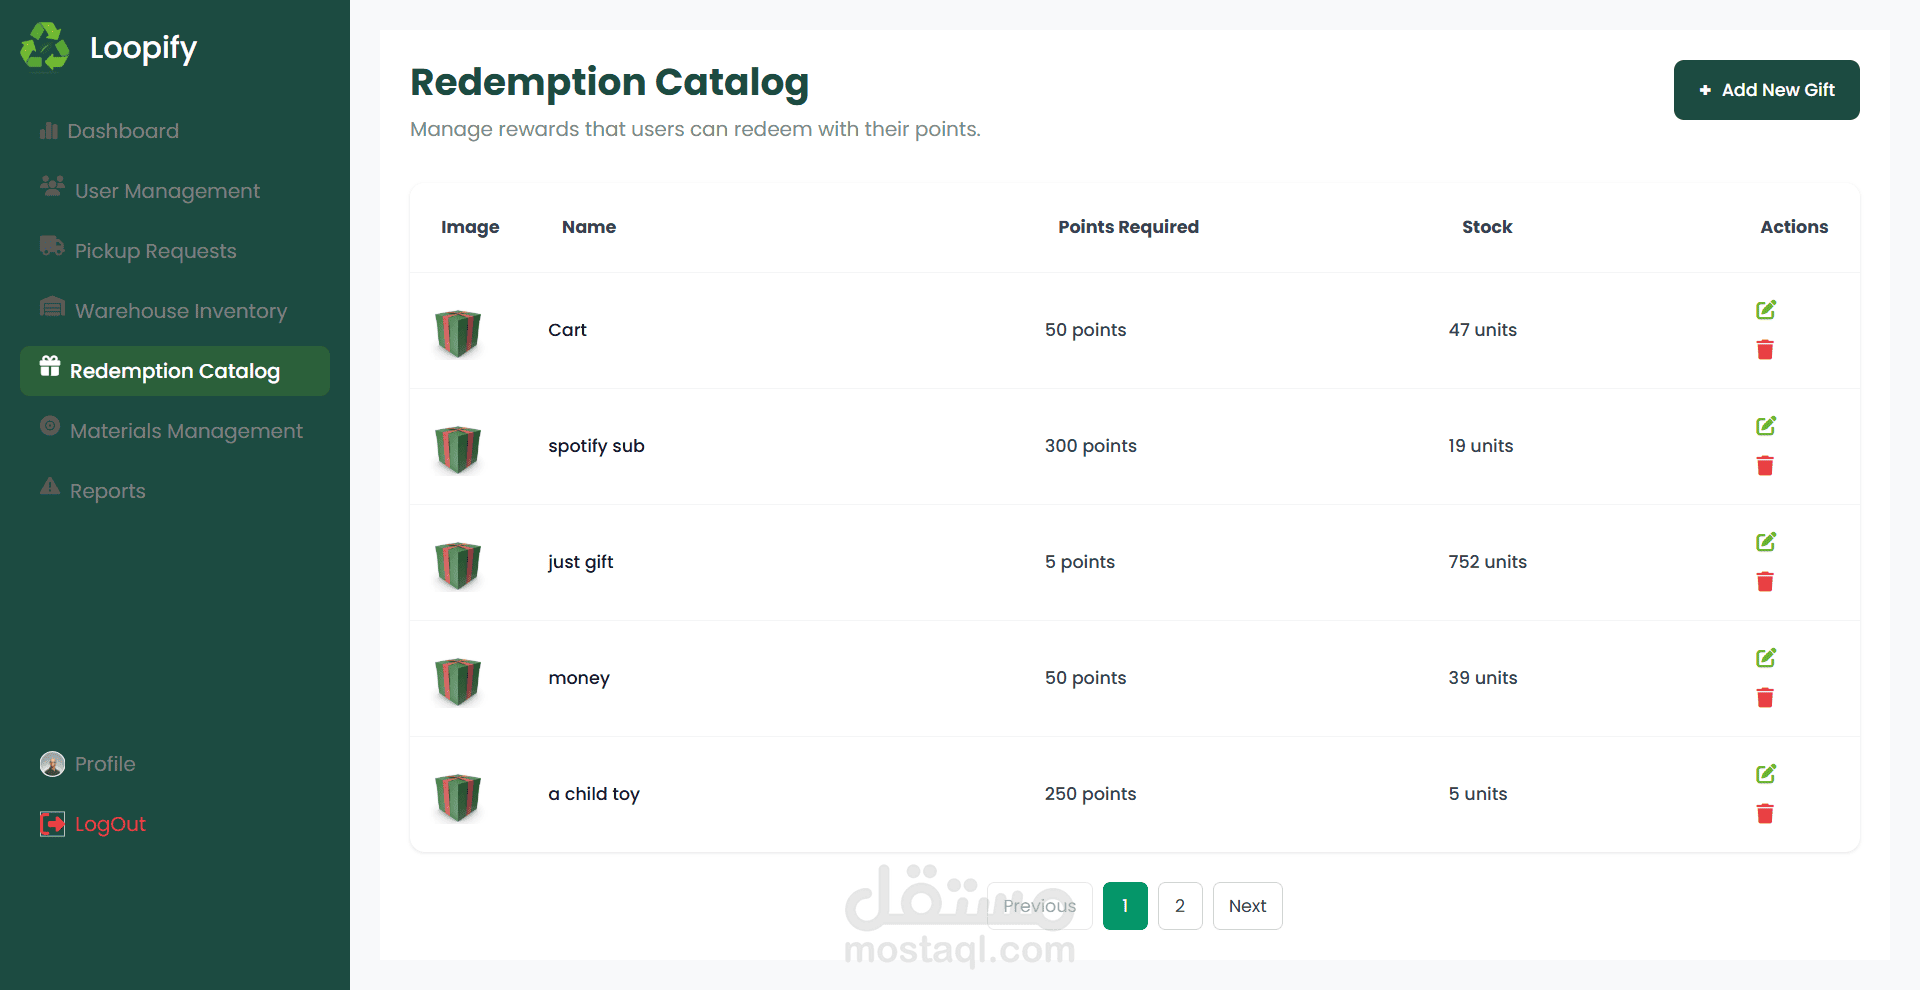Edit the just gift entry
This screenshot has height=990, width=1920.
pyautogui.click(x=1766, y=542)
